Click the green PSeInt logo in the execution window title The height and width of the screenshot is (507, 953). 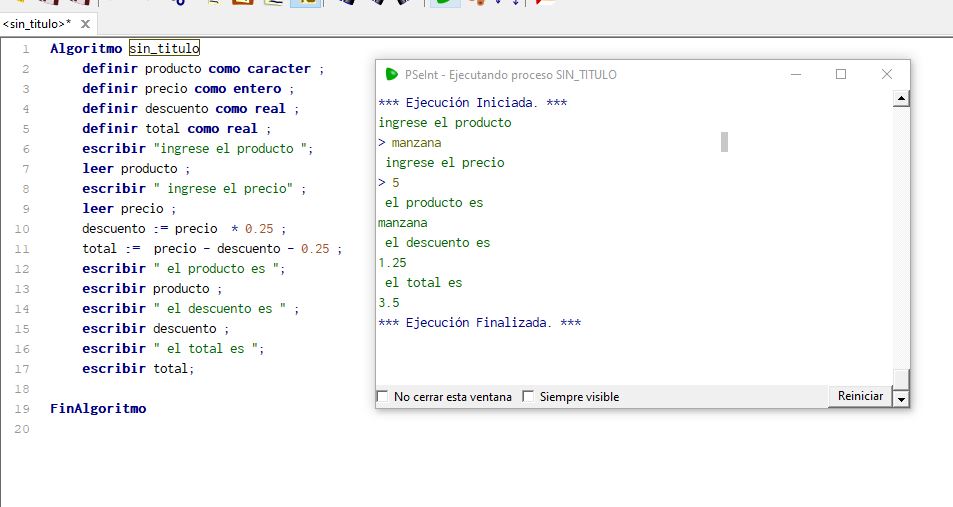tap(391, 74)
